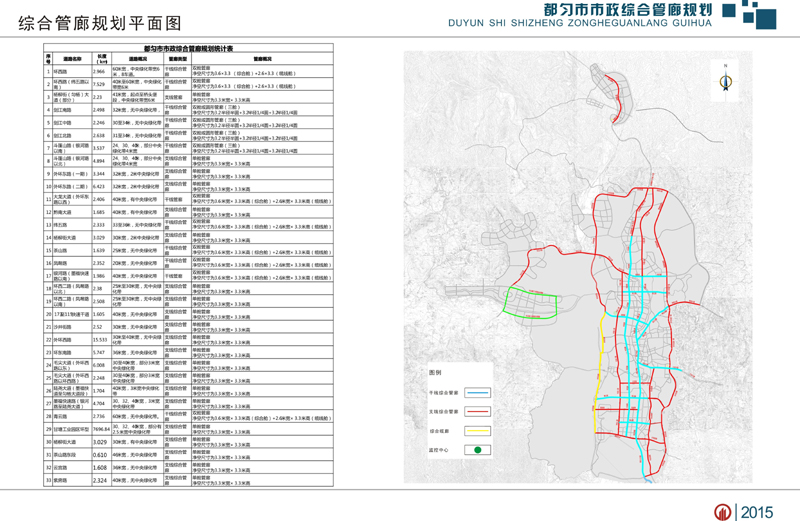The height and width of the screenshot is (521, 800).
Task: Click the green monitoring center legend dot
Action: click(478, 450)
